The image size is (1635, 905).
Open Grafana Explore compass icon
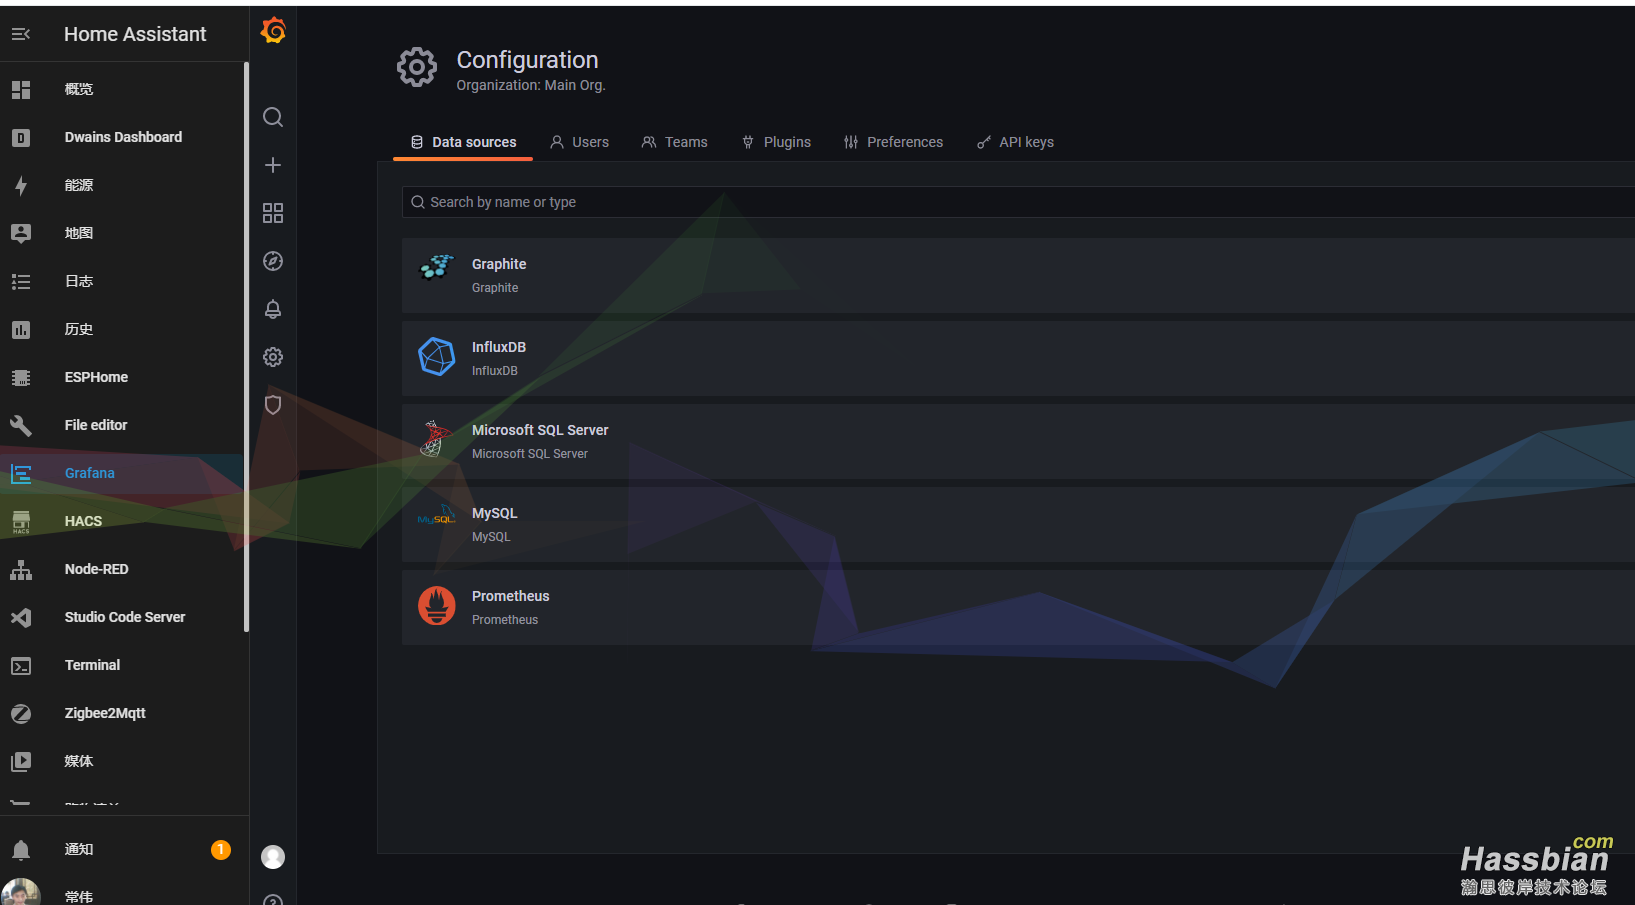273,261
